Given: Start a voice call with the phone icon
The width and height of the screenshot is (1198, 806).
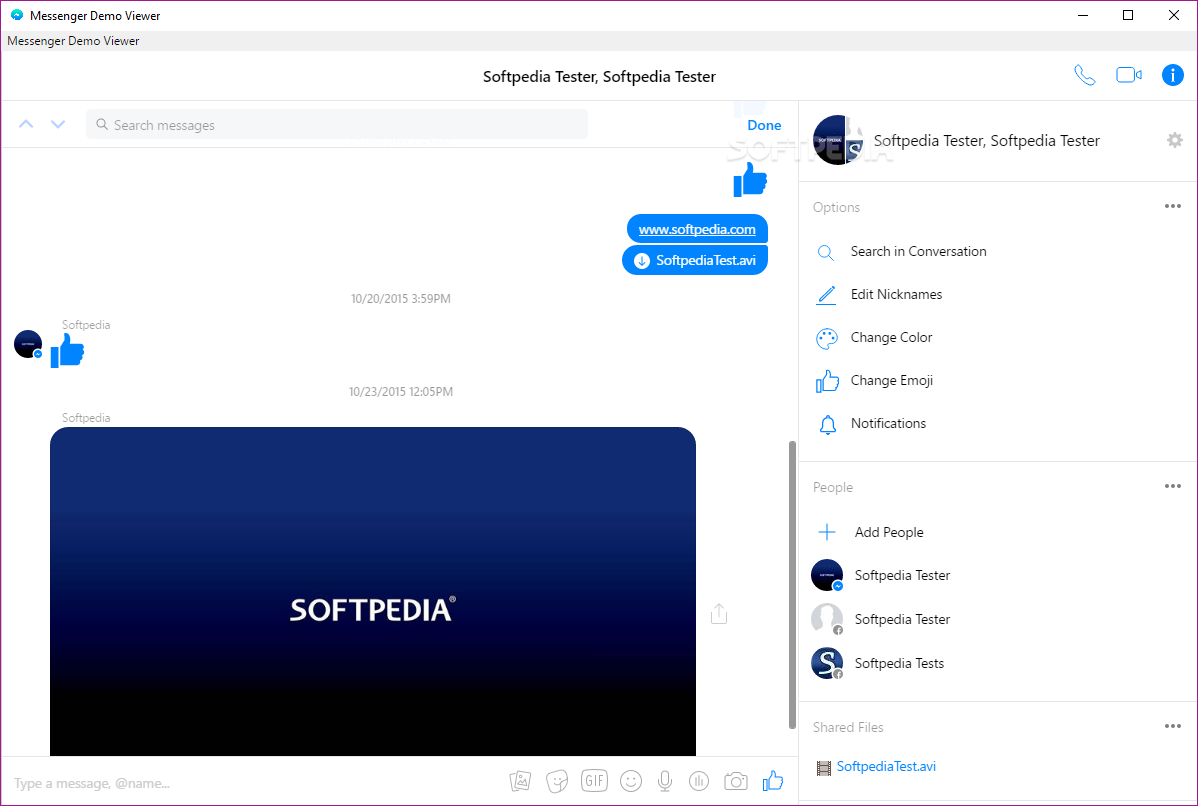Looking at the screenshot, I should (x=1084, y=75).
